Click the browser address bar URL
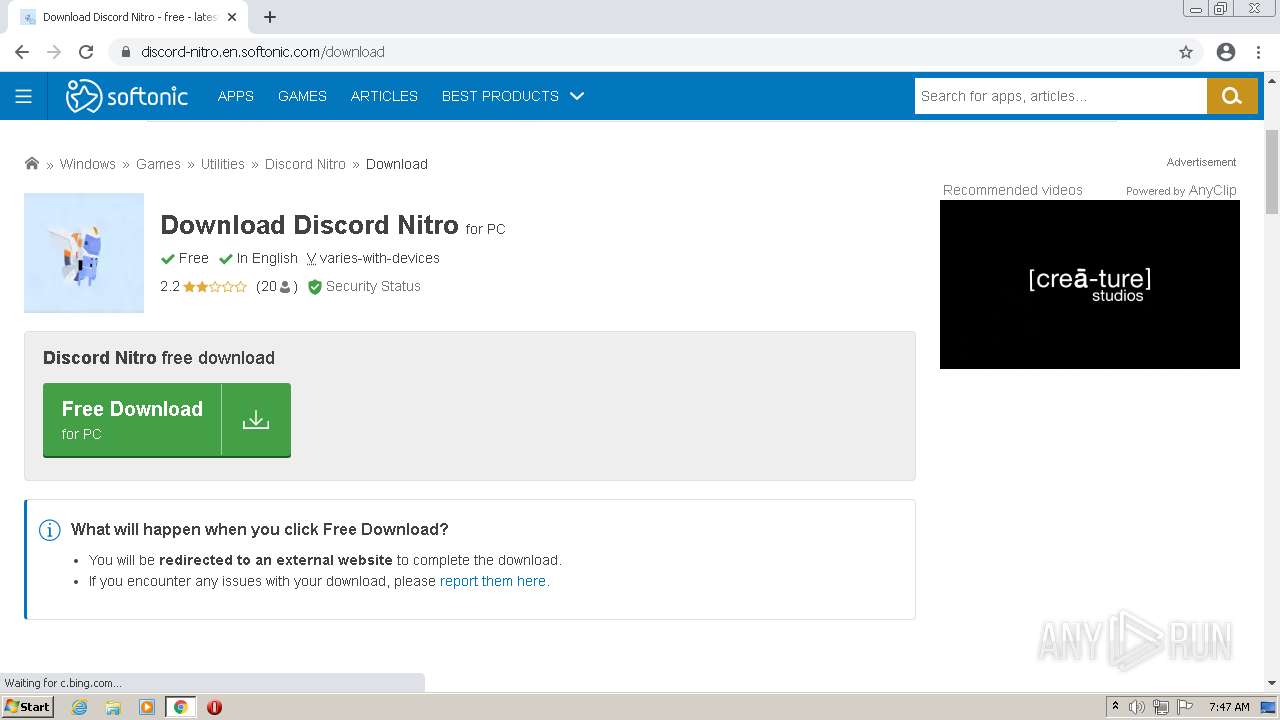 pyautogui.click(x=262, y=52)
